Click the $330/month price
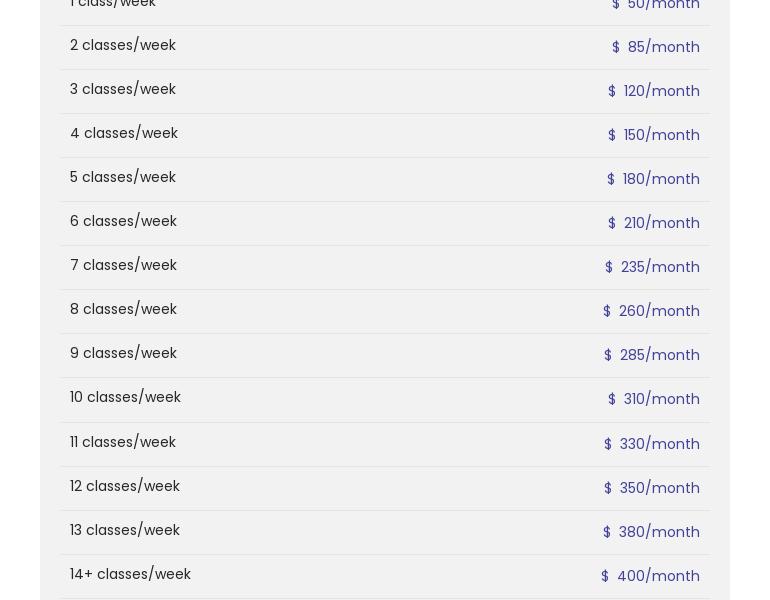770x600 pixels. tap(652, 444)
